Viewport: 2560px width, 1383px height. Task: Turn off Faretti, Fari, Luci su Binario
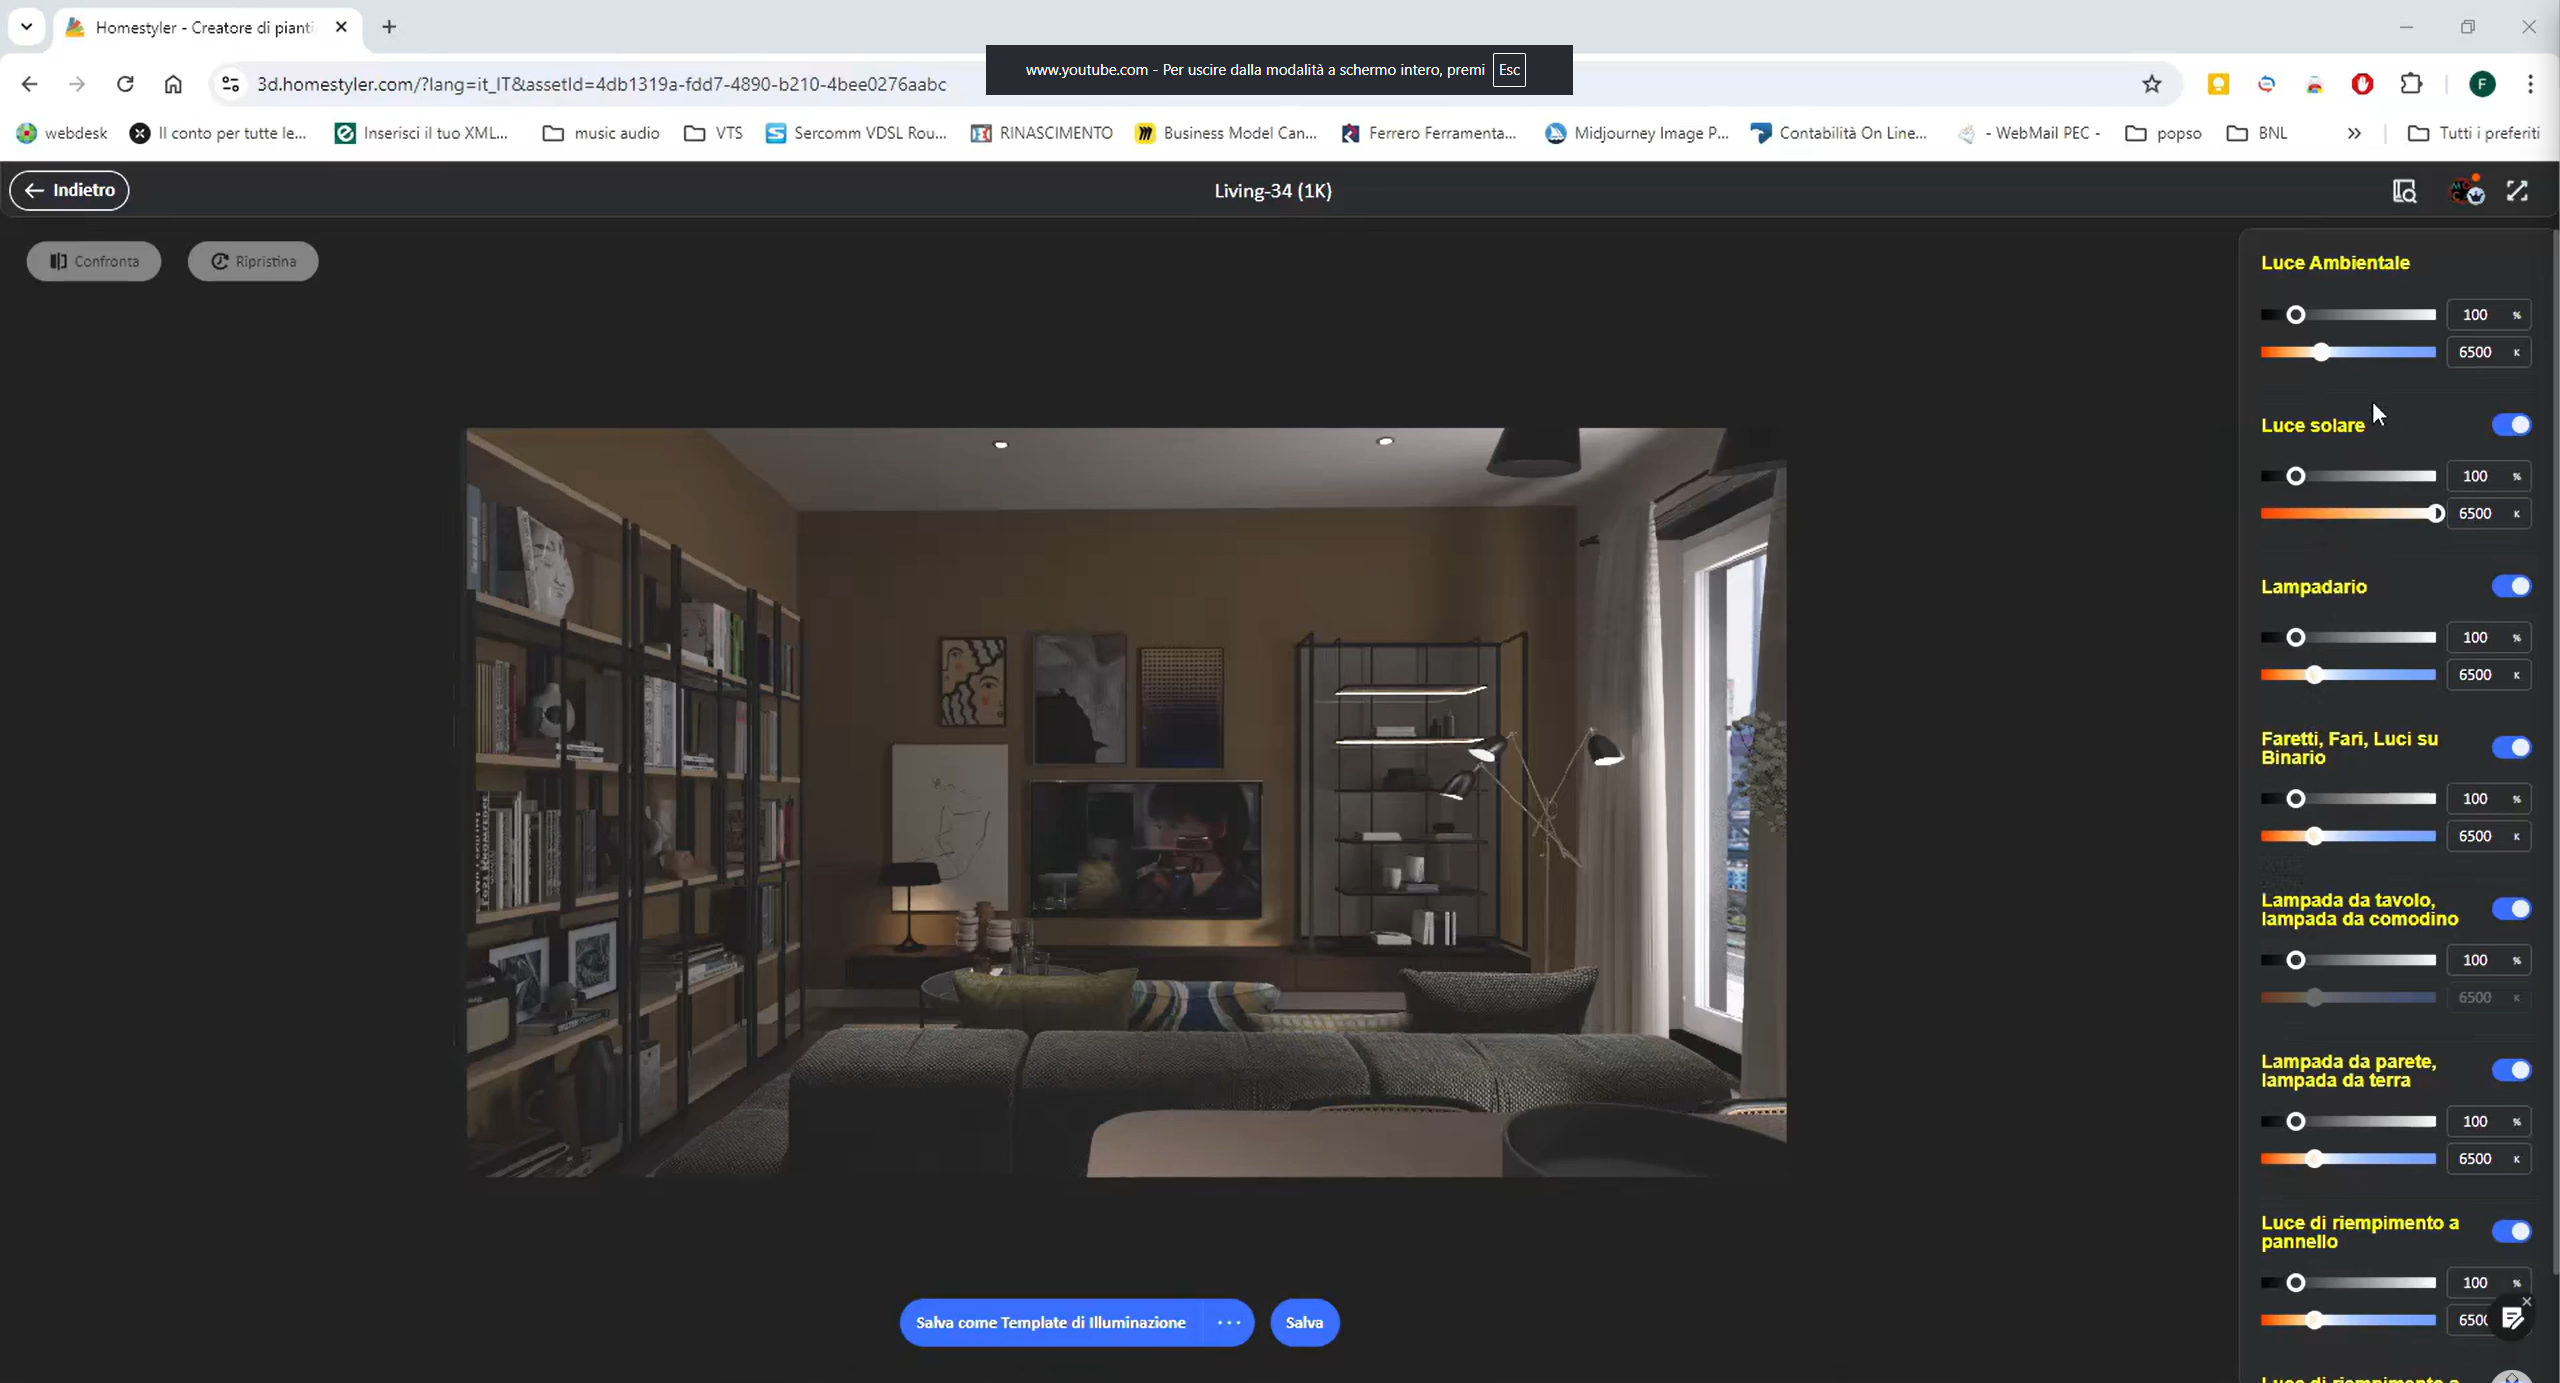[2510, 747]
